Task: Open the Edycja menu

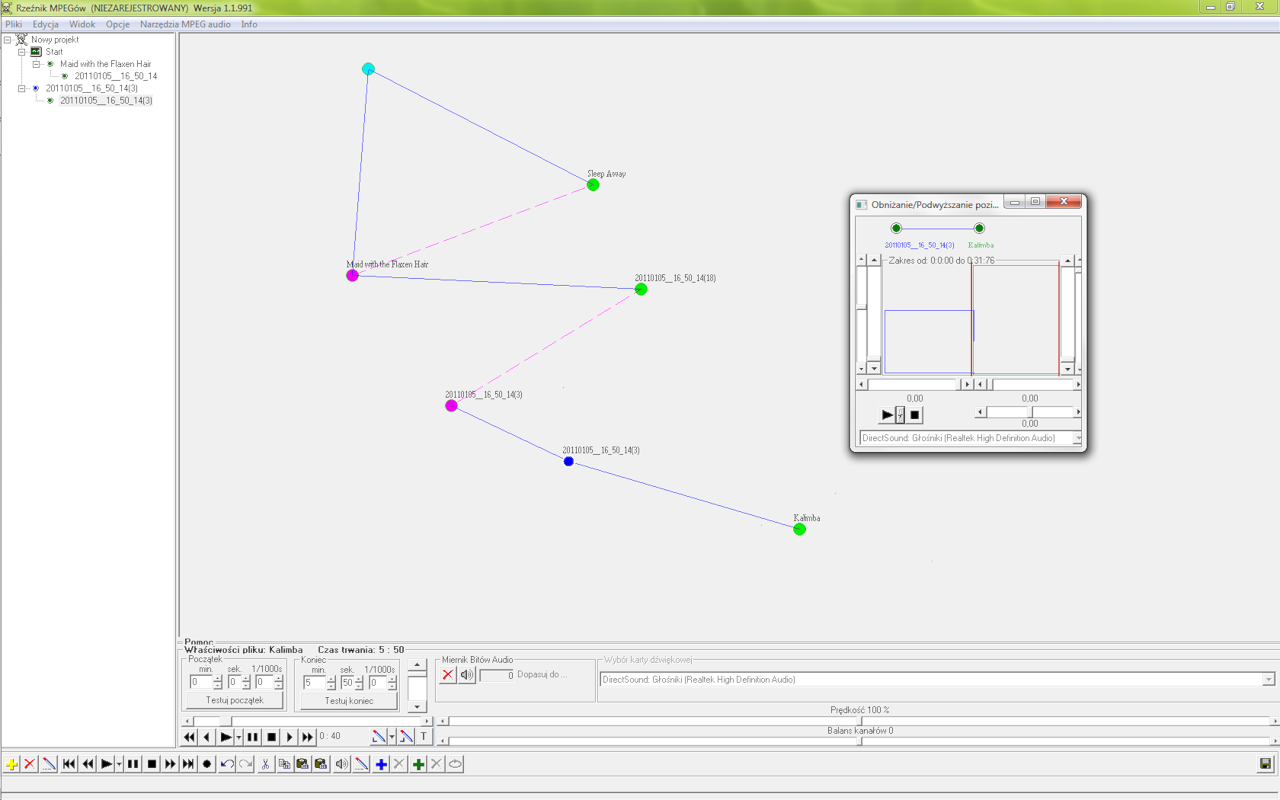Action: tap(45, 24)
